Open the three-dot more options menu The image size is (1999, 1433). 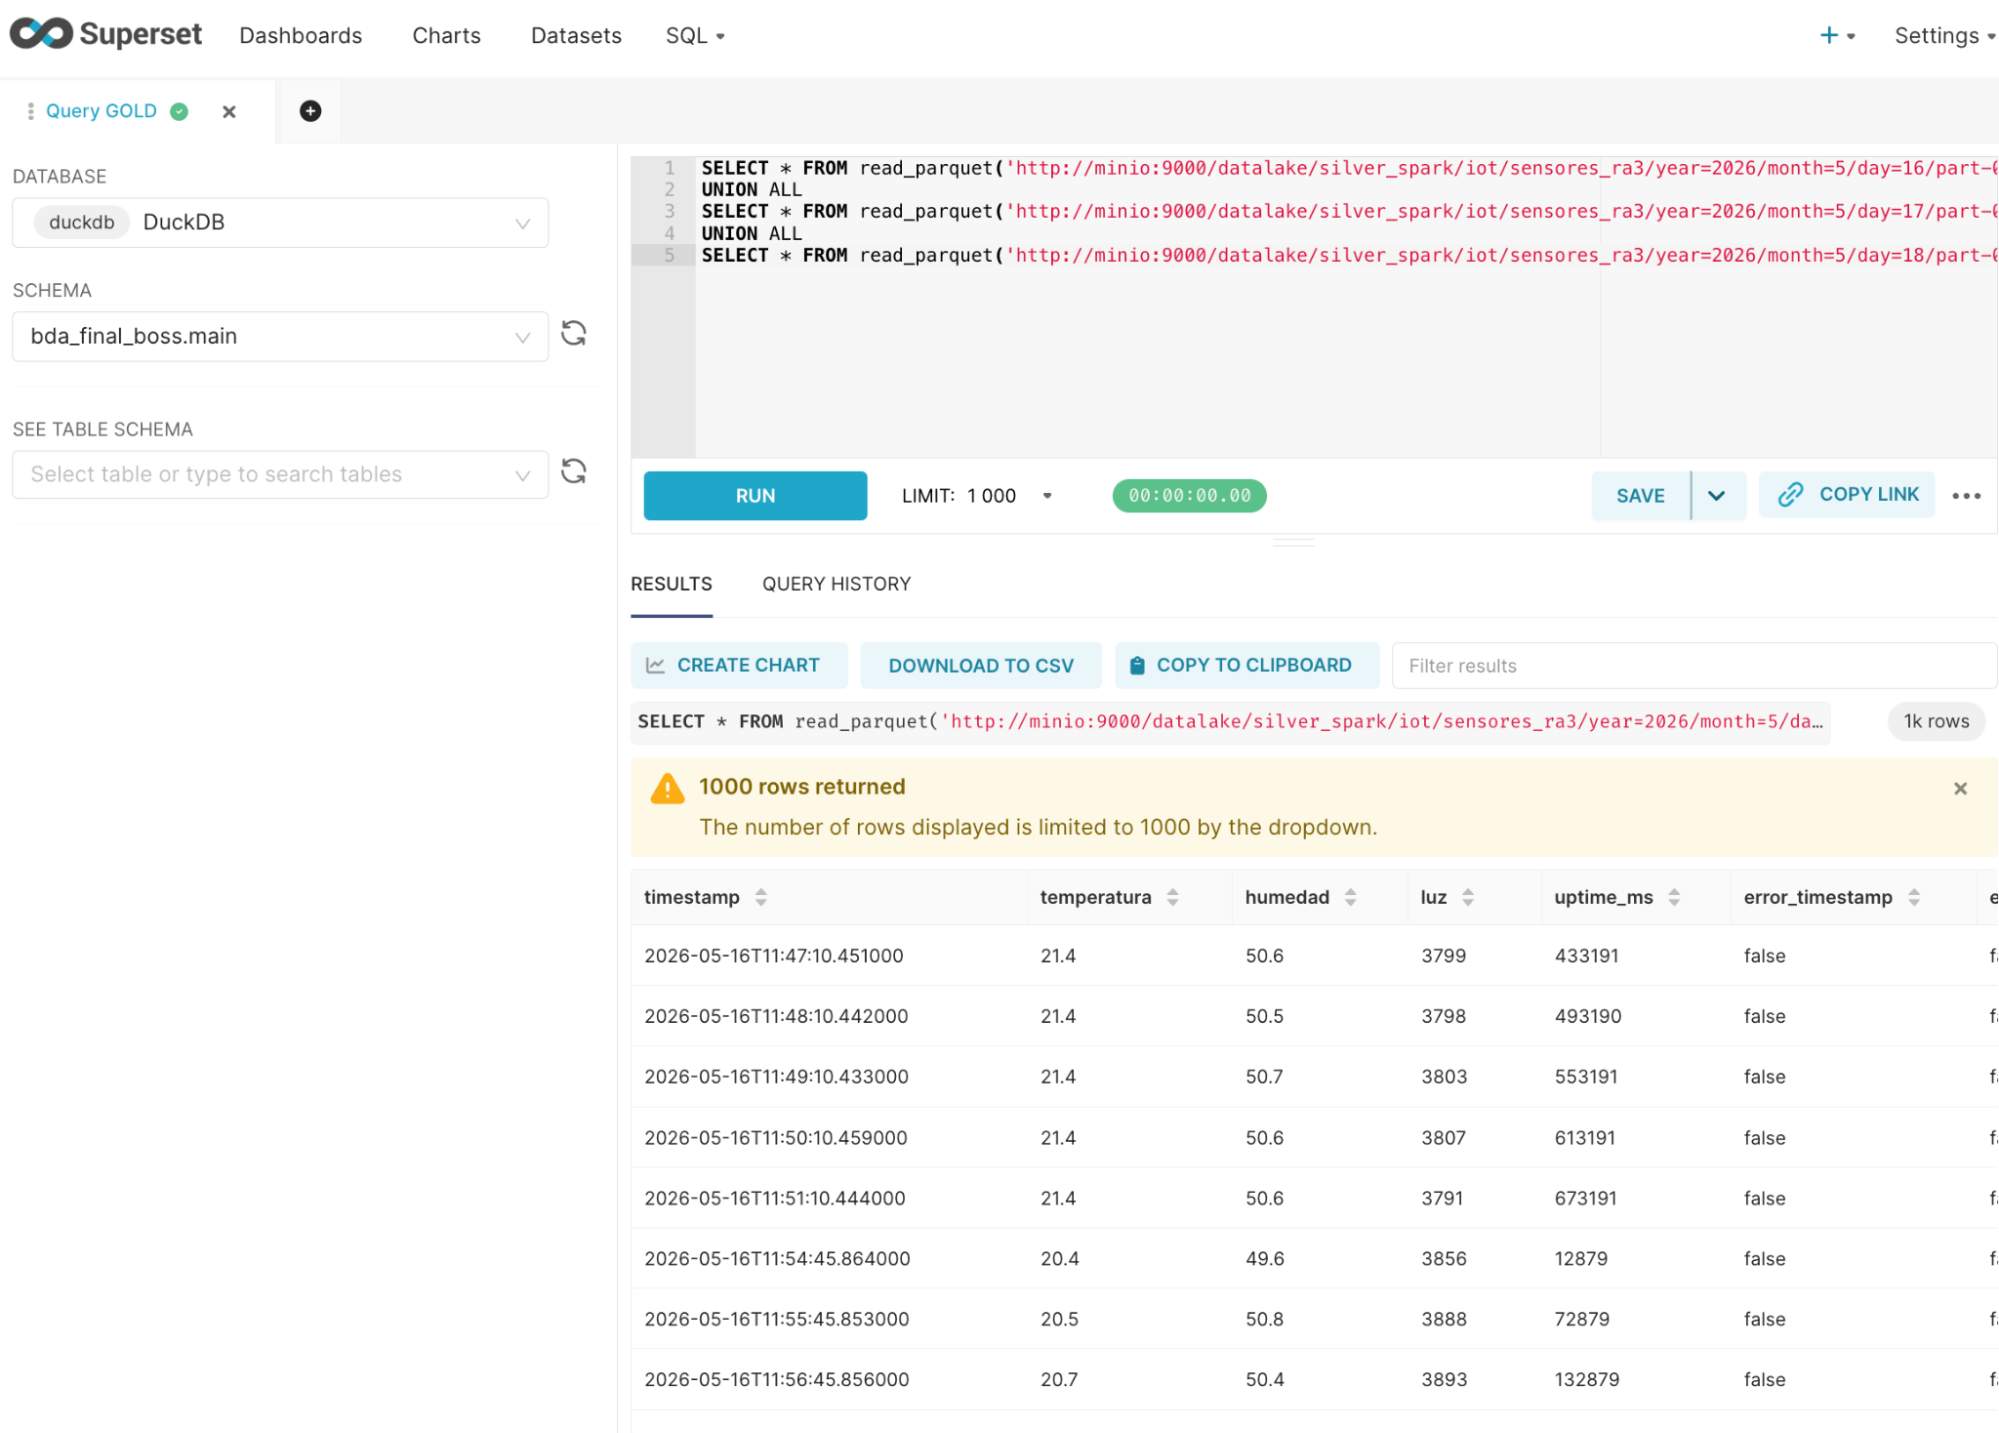1966,496
